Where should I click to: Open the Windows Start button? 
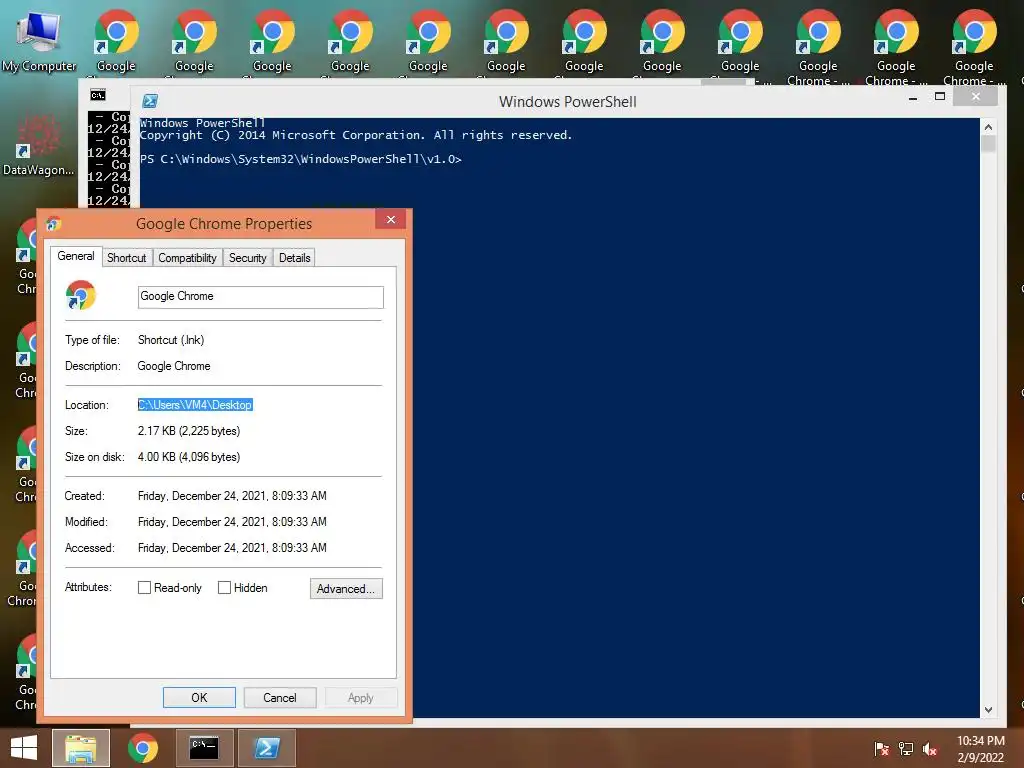pyautogui.click(x=24, y=748)
